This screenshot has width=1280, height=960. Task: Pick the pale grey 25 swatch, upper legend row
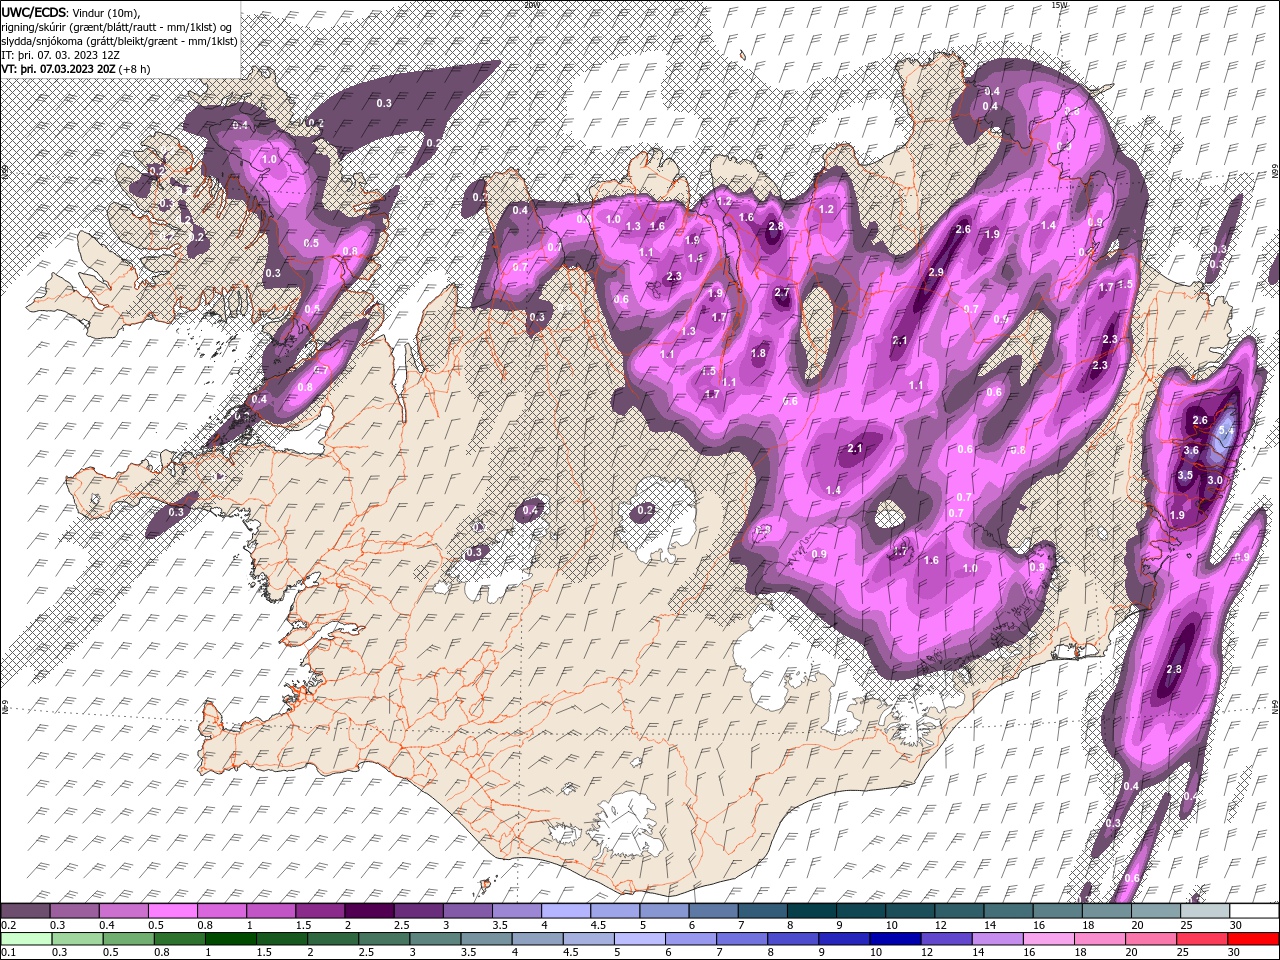tap(1205, 911)
